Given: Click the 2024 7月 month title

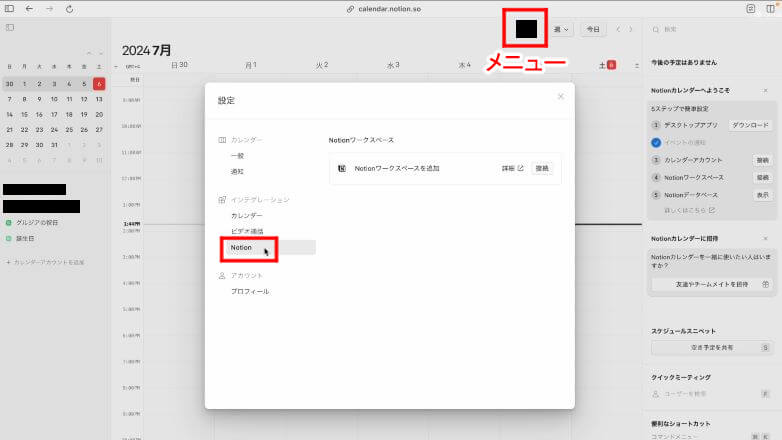Looking at the screenshot, I should pos(147,50).
